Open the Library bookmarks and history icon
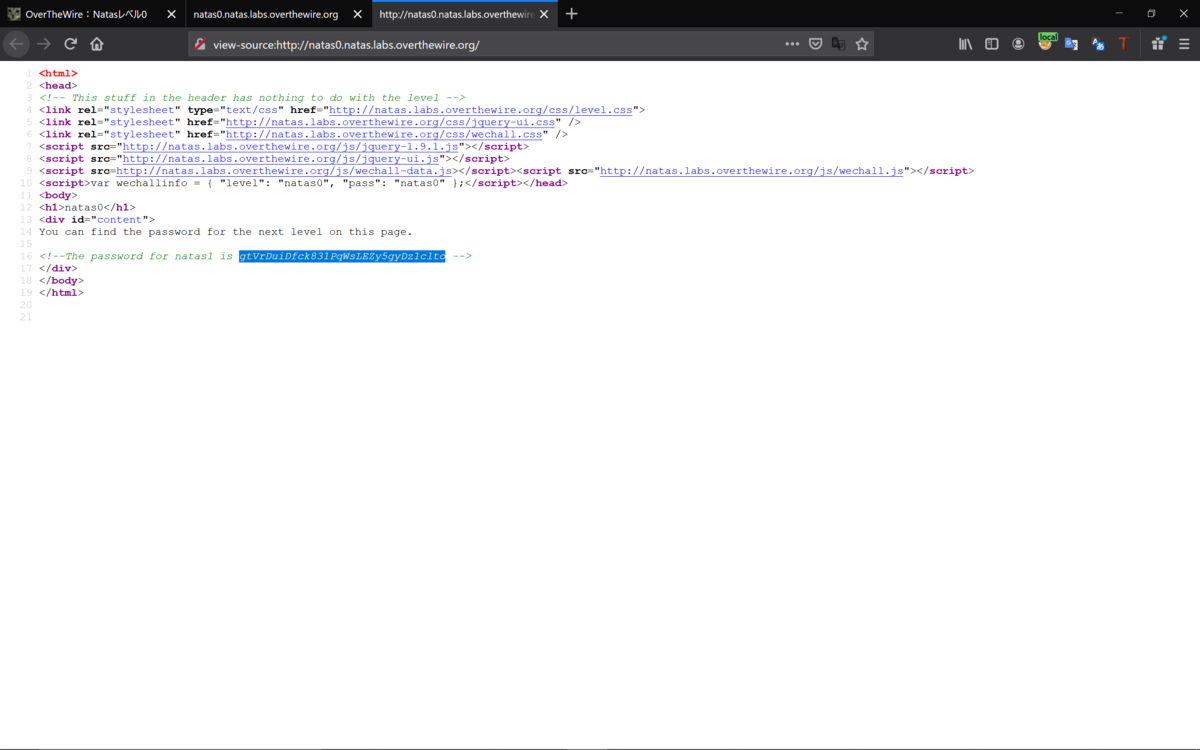This screenshot has height=750, width=1200. pyautogui.click(x=966, y=44)
